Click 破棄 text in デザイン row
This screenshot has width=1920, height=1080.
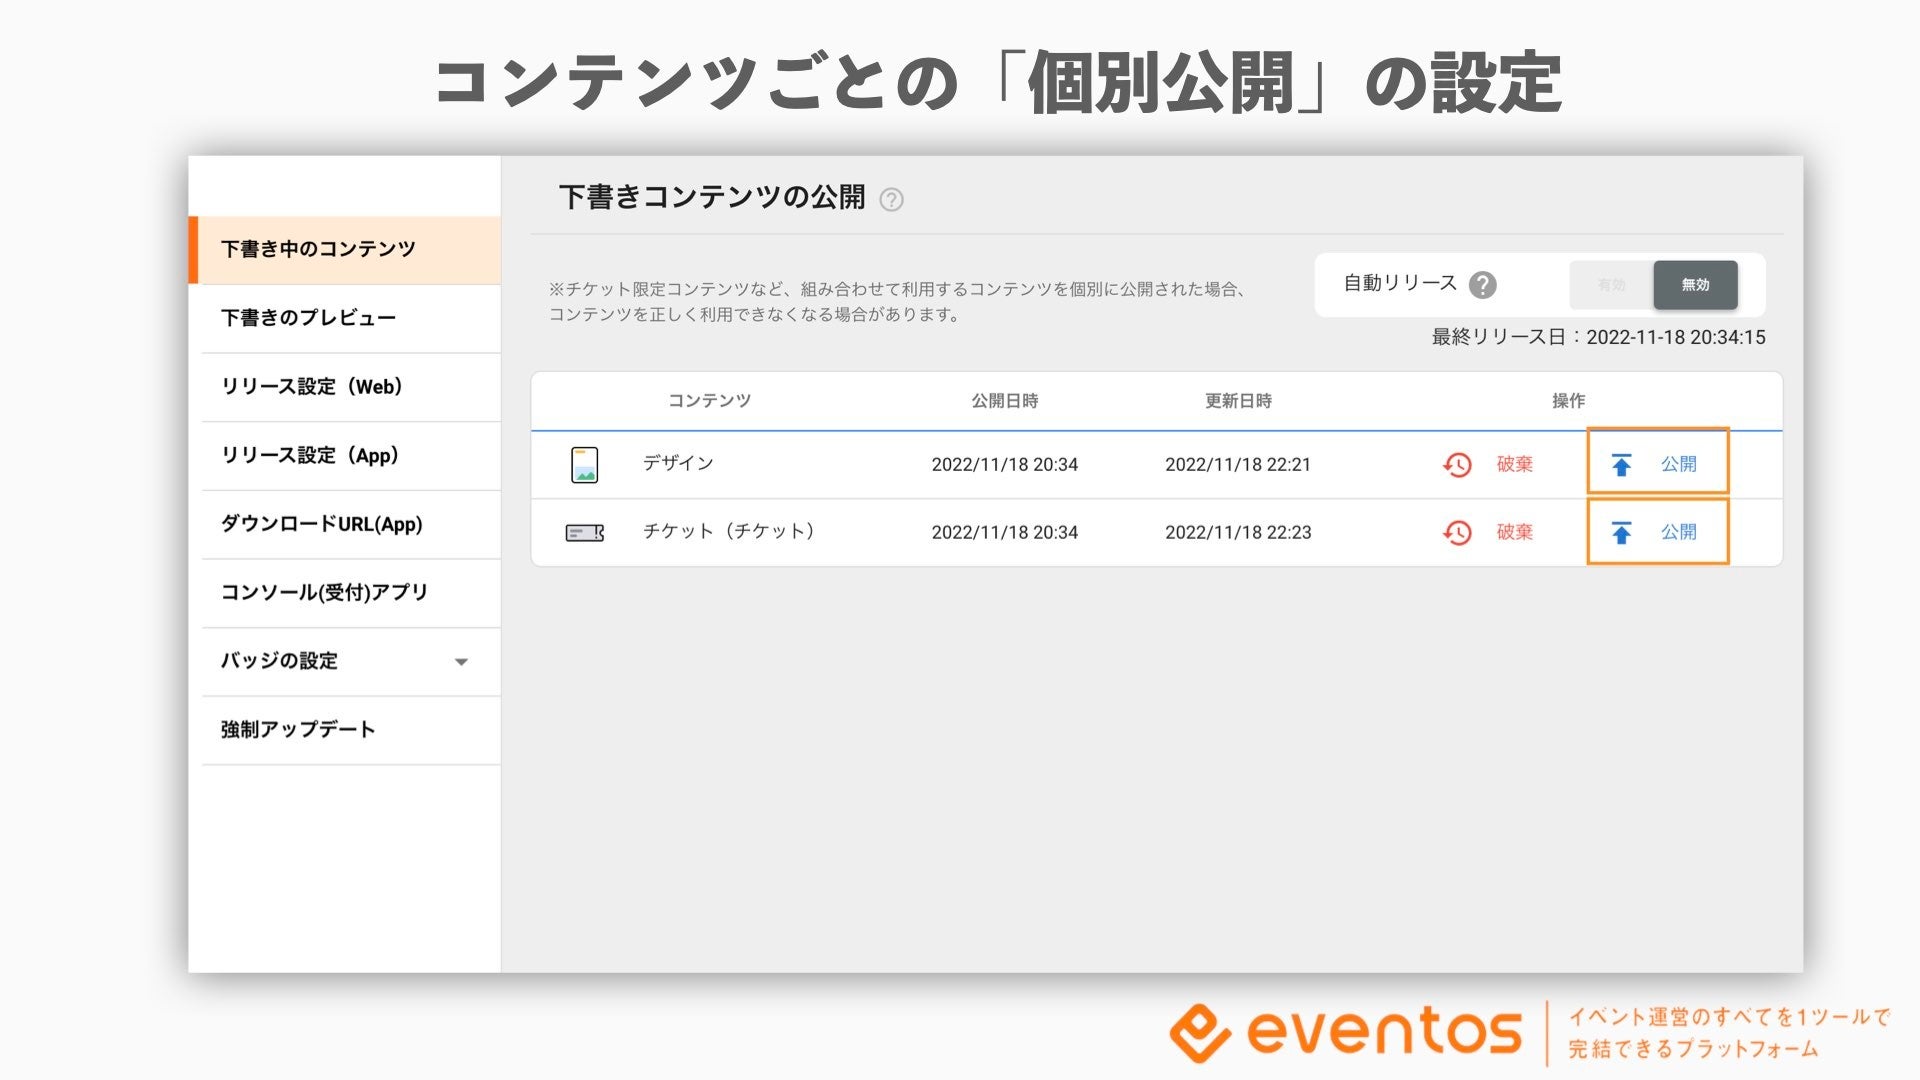[x=1514, y=464]
